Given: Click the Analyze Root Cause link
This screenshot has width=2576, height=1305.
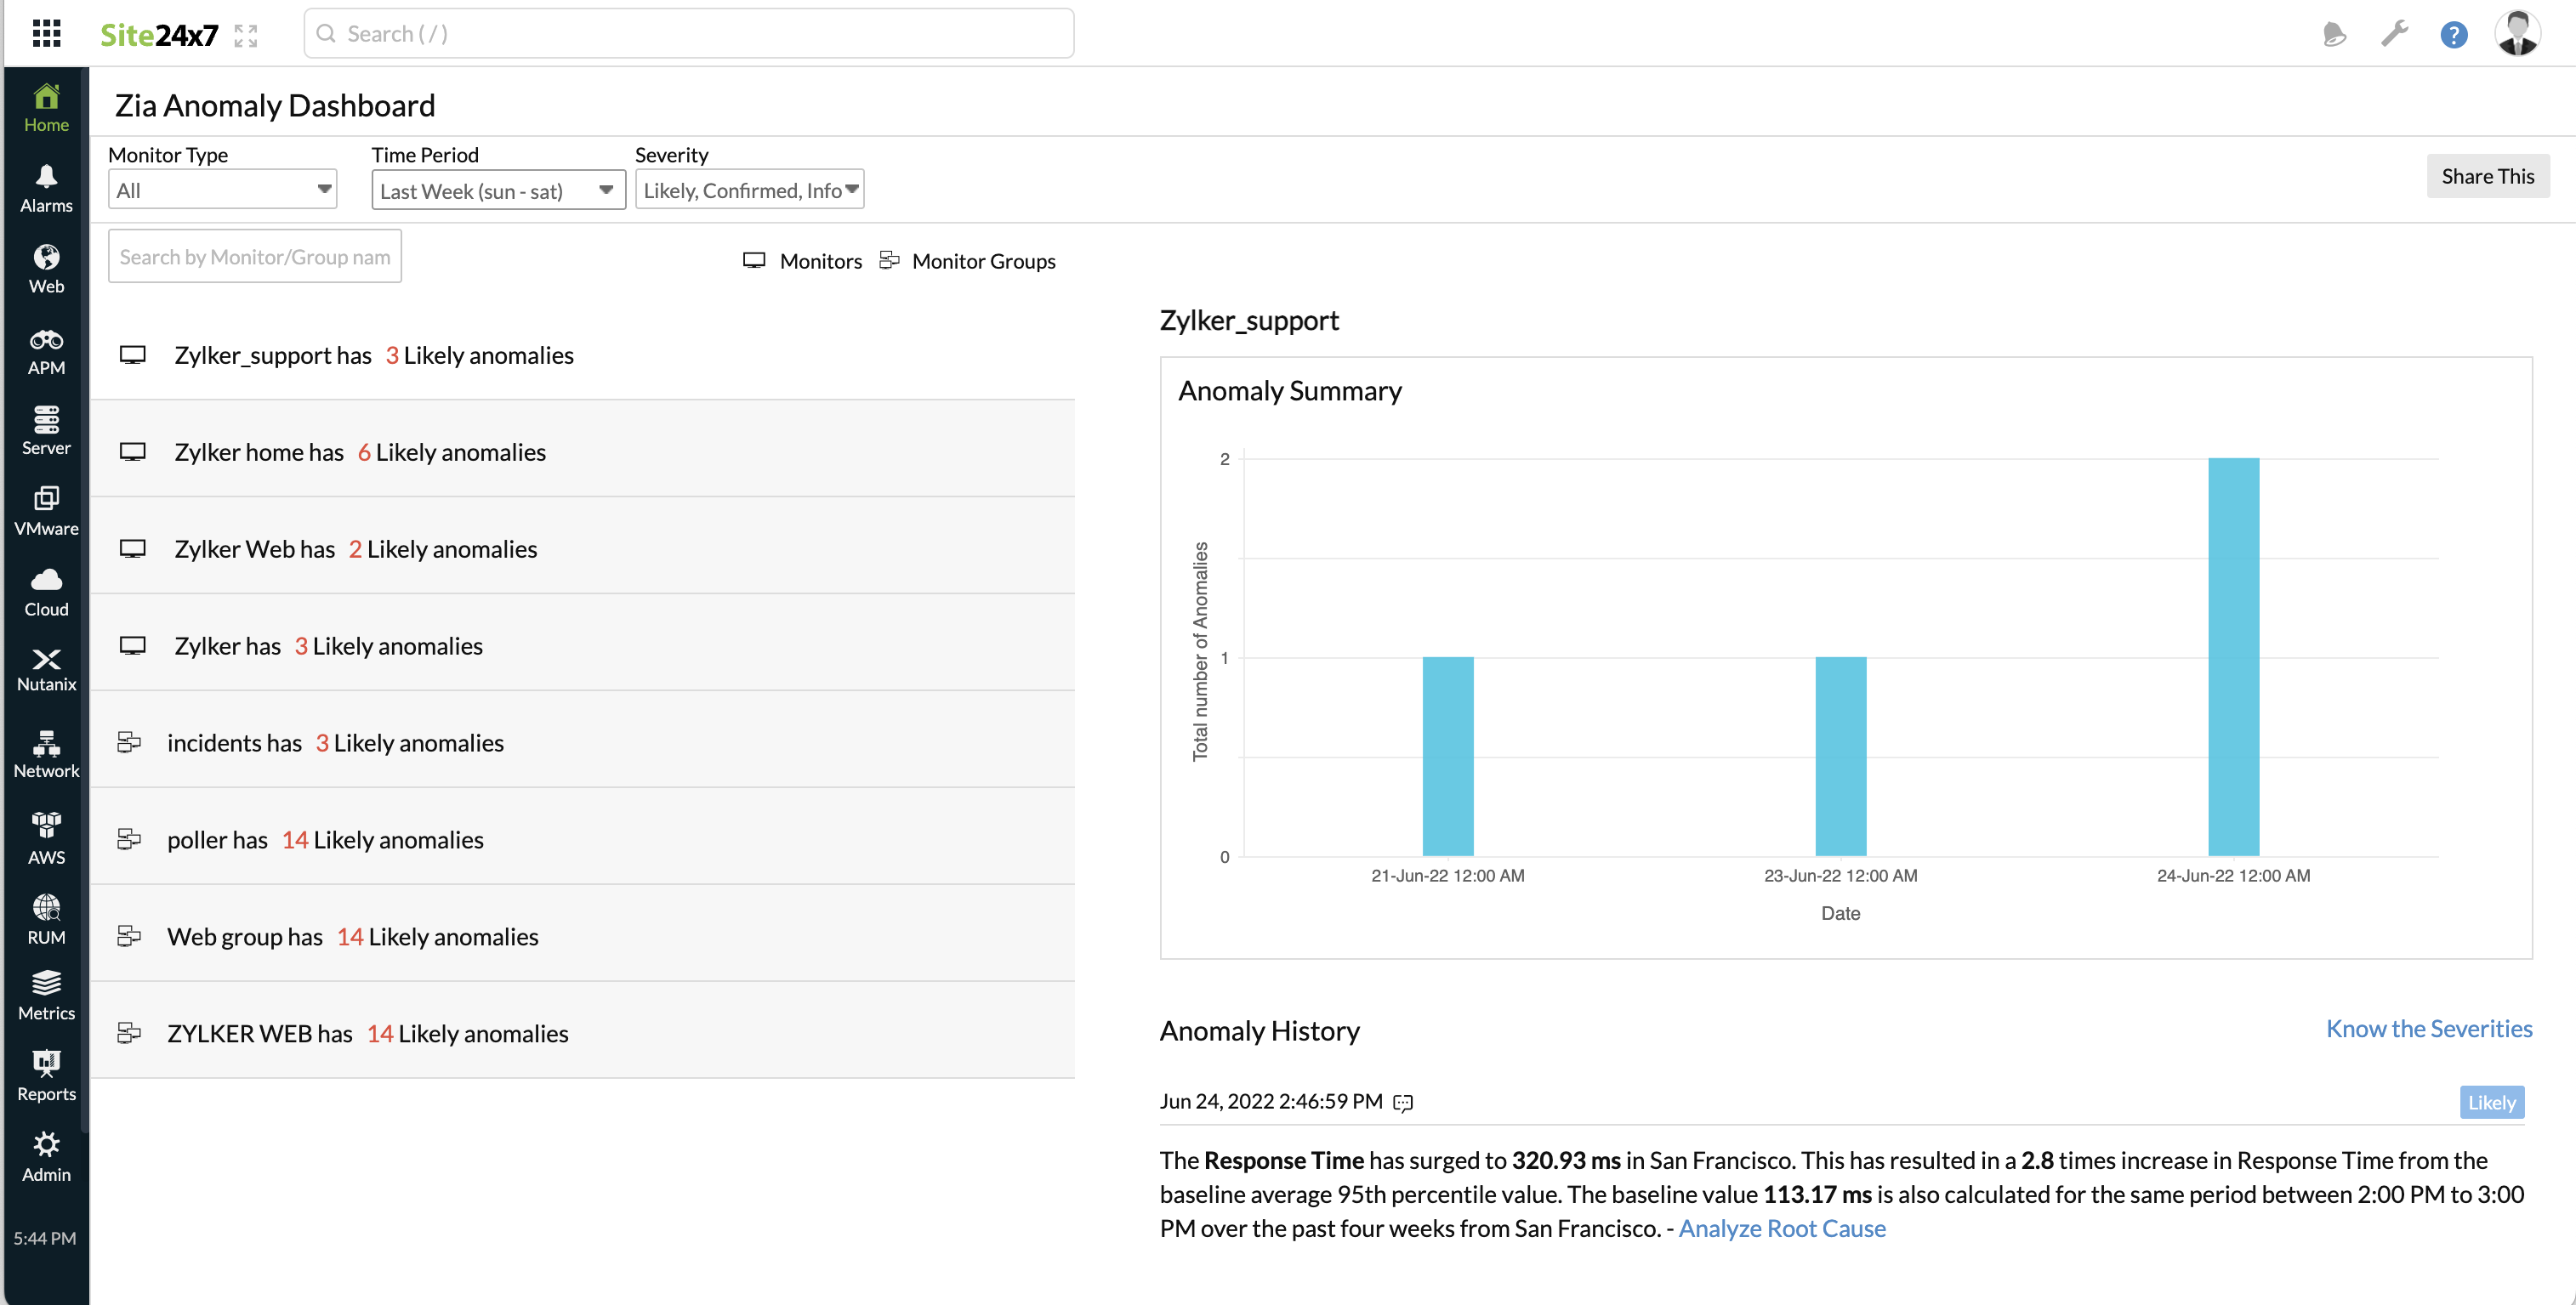Looking at the screenshot, I should [1783, 1228].
